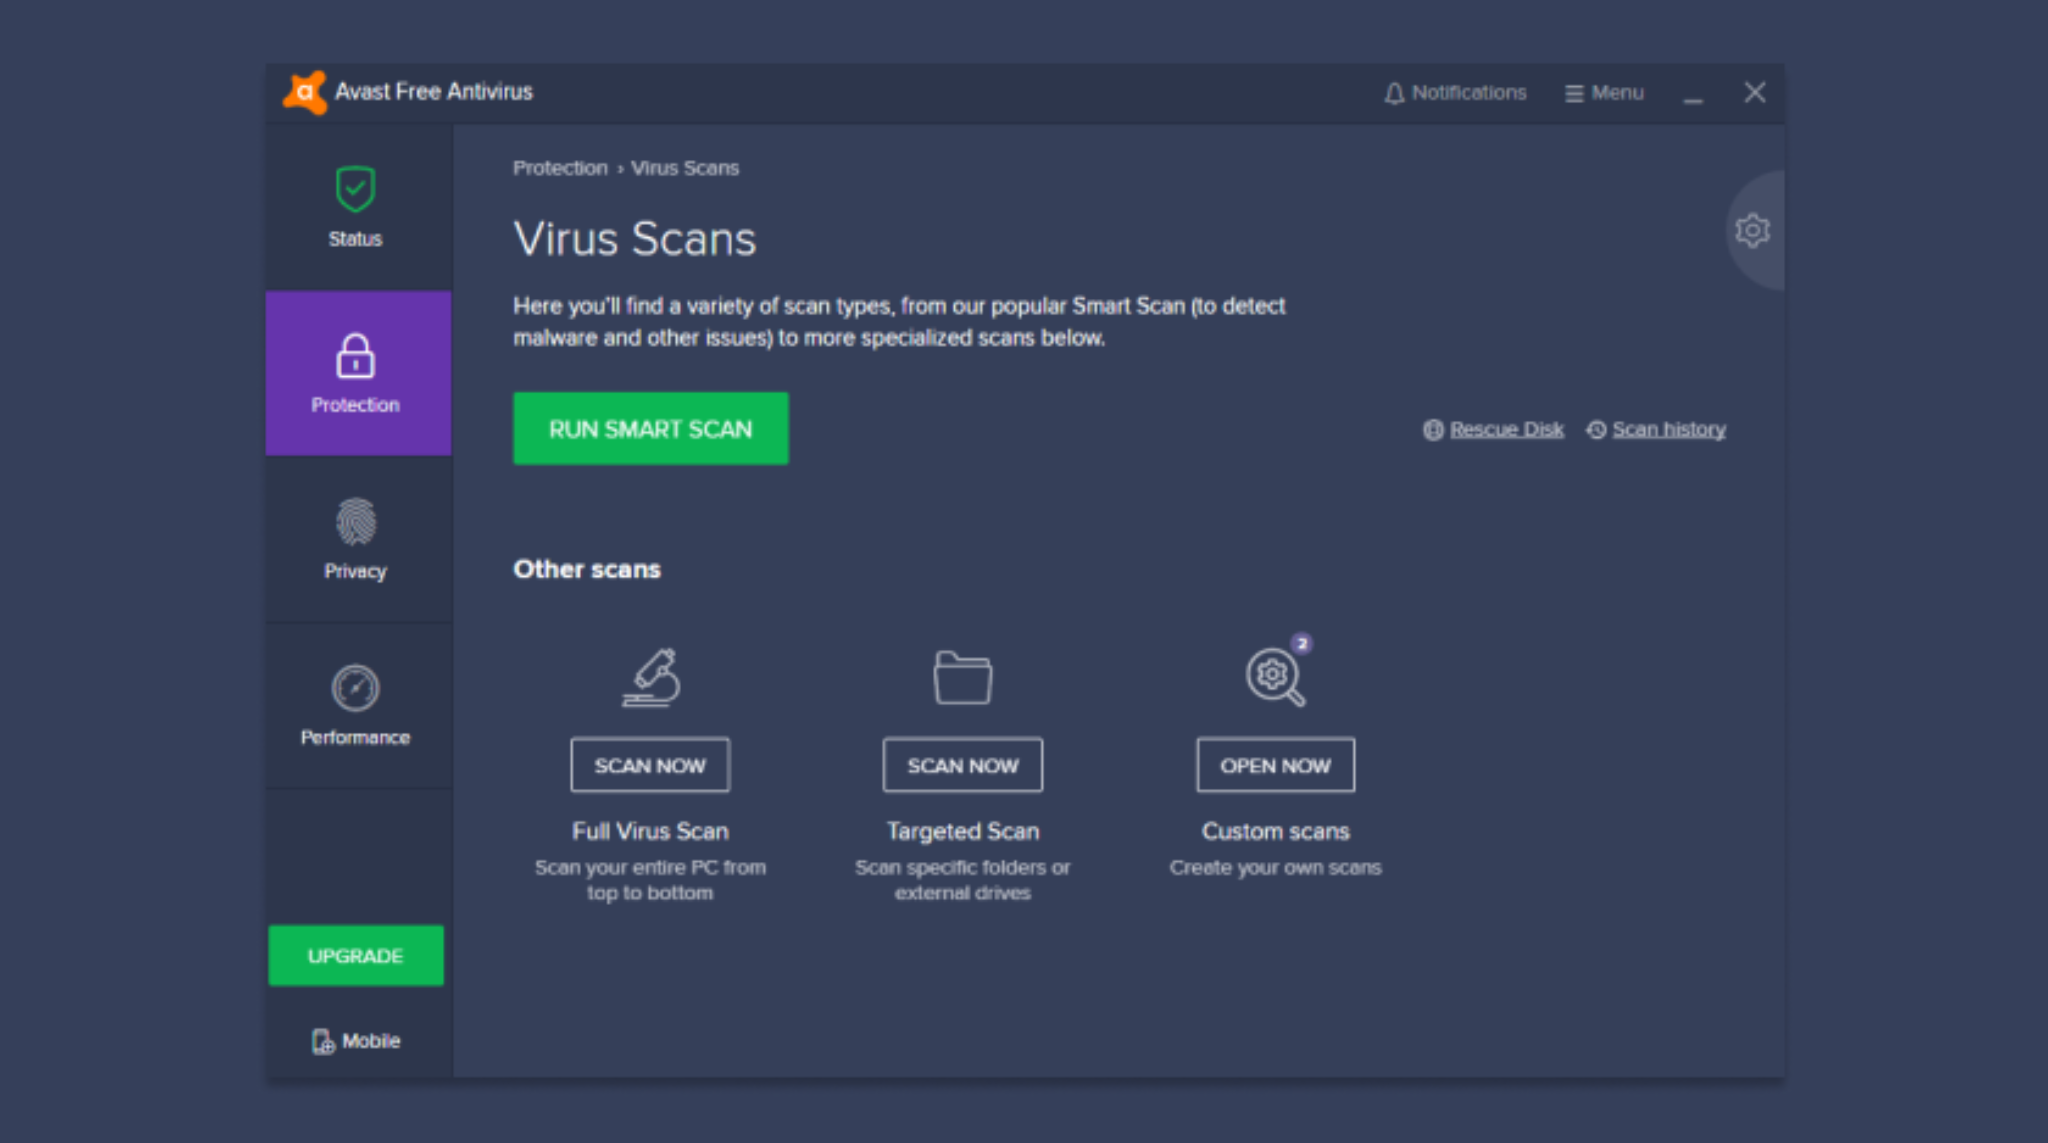Click the Full Virus Scan title text
This screenshot has height=1143, width=2048.
pos(650,831)
